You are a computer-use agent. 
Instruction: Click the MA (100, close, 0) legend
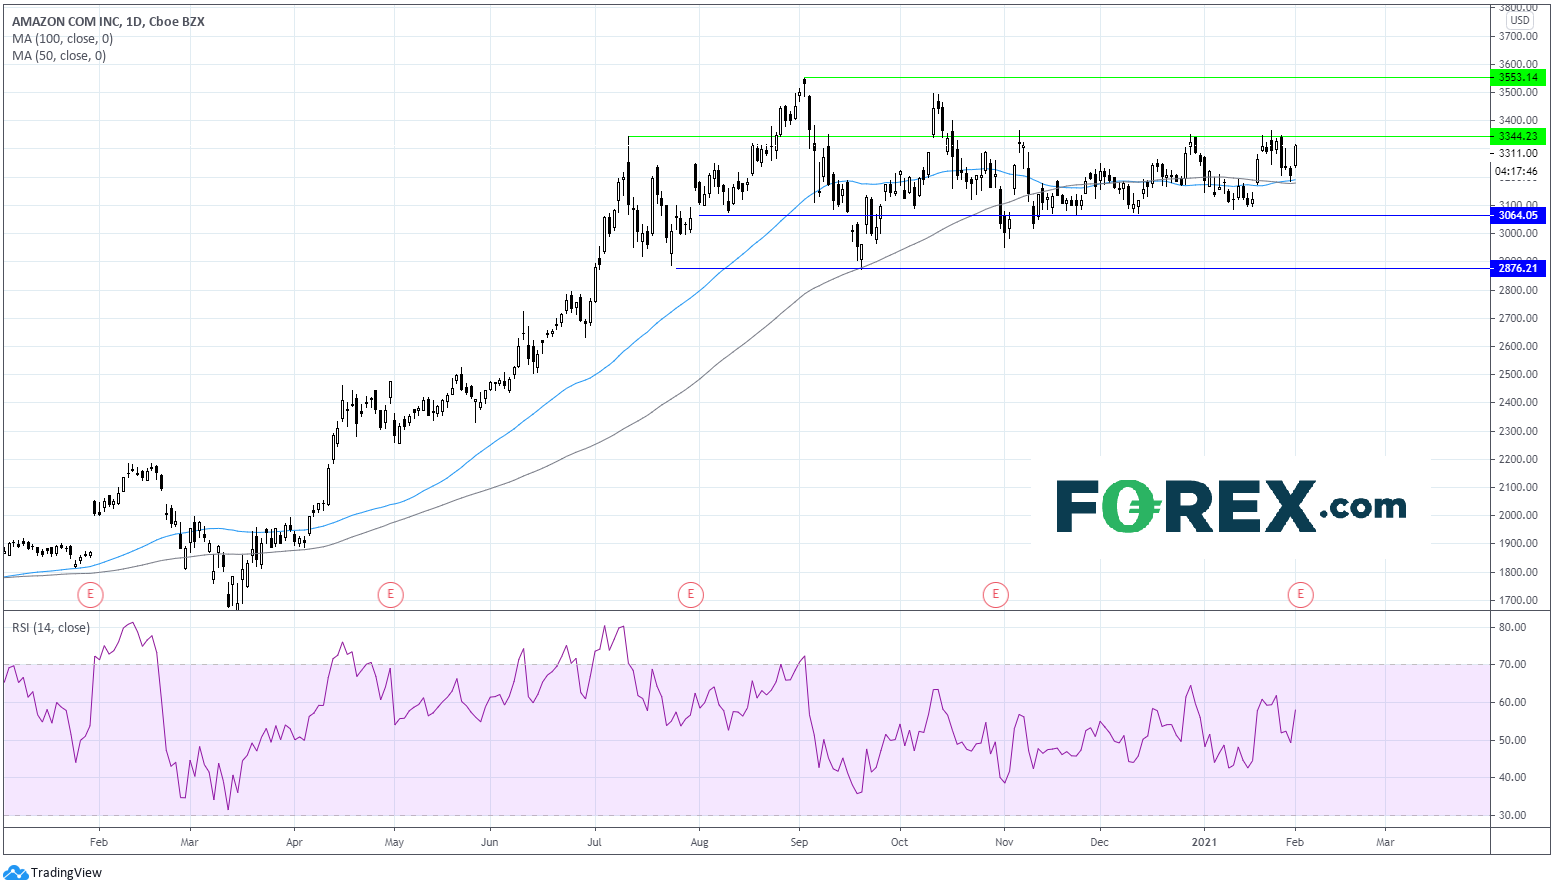coord(62,39)
